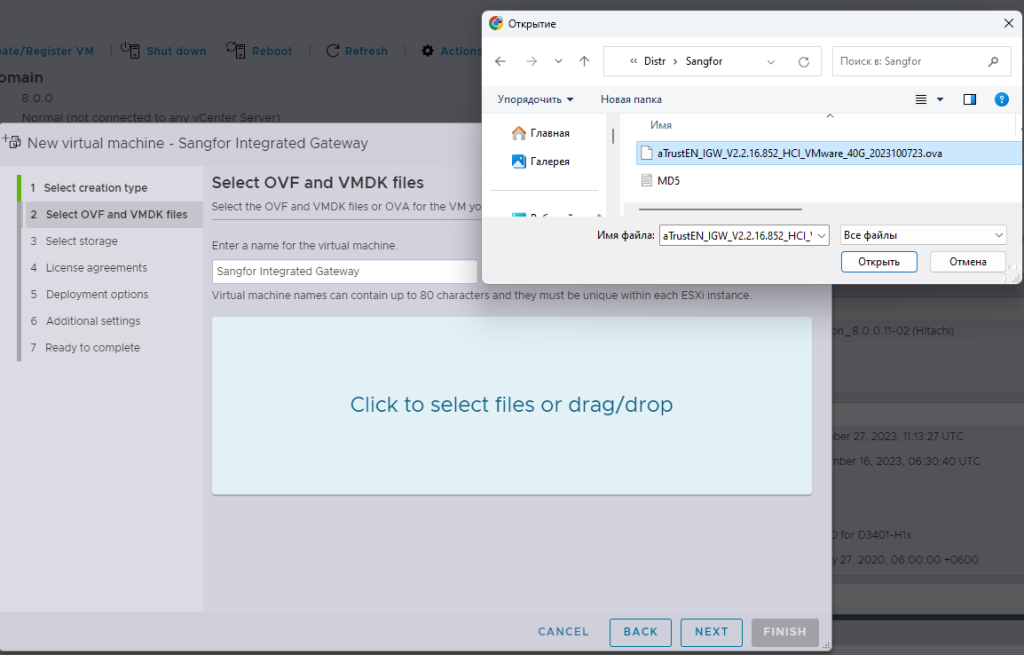Click Refresh in ESXi toolbar
1024x655 pixels.
tap(357, 51)
